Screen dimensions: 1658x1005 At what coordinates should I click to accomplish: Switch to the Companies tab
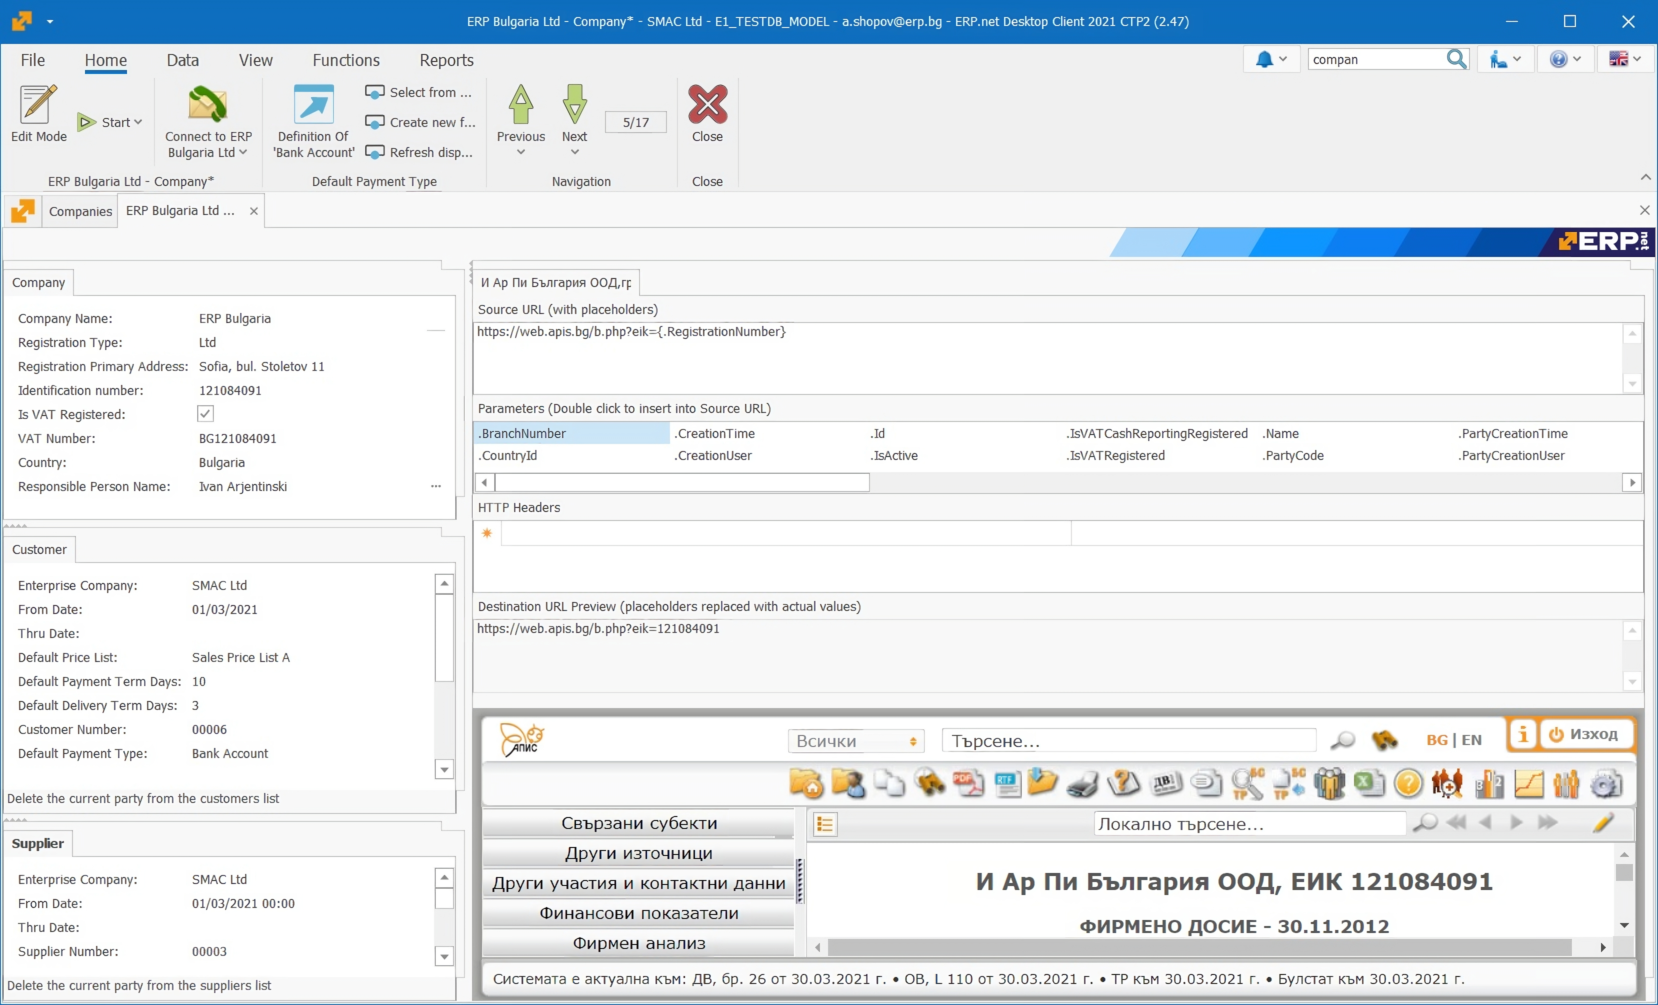[x=80, y=211]
